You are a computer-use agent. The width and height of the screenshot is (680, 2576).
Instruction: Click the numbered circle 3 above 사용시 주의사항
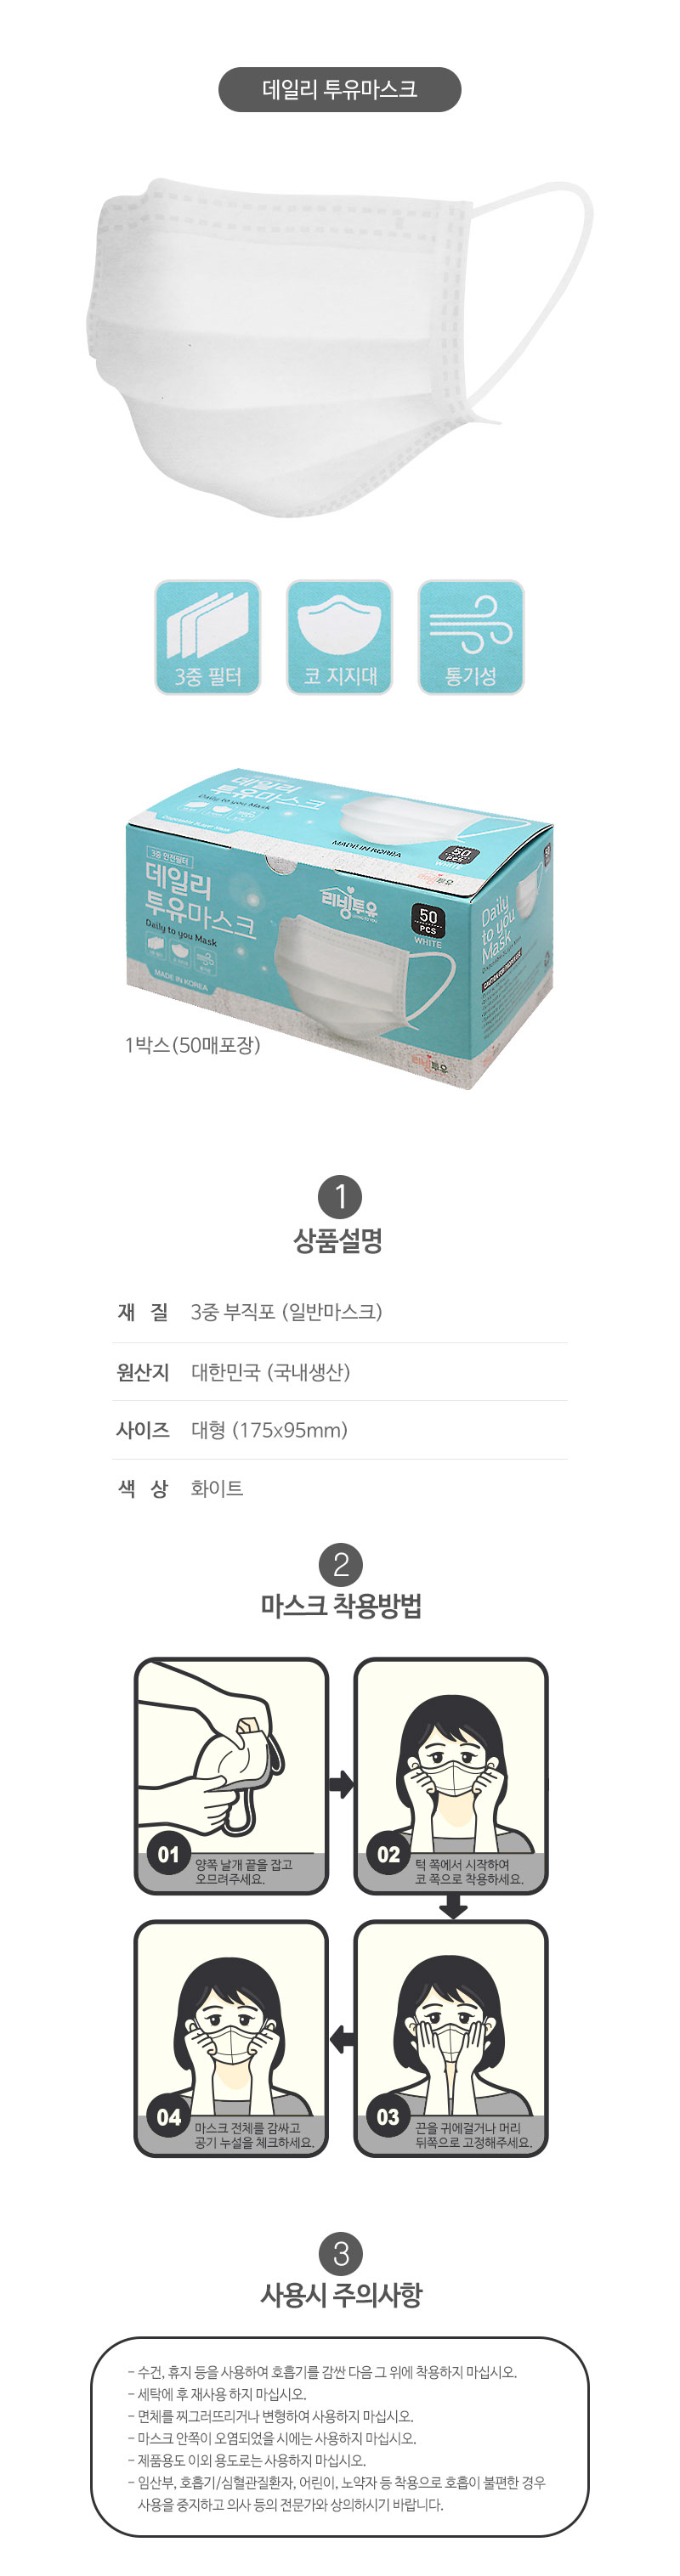pos(340,2254)
